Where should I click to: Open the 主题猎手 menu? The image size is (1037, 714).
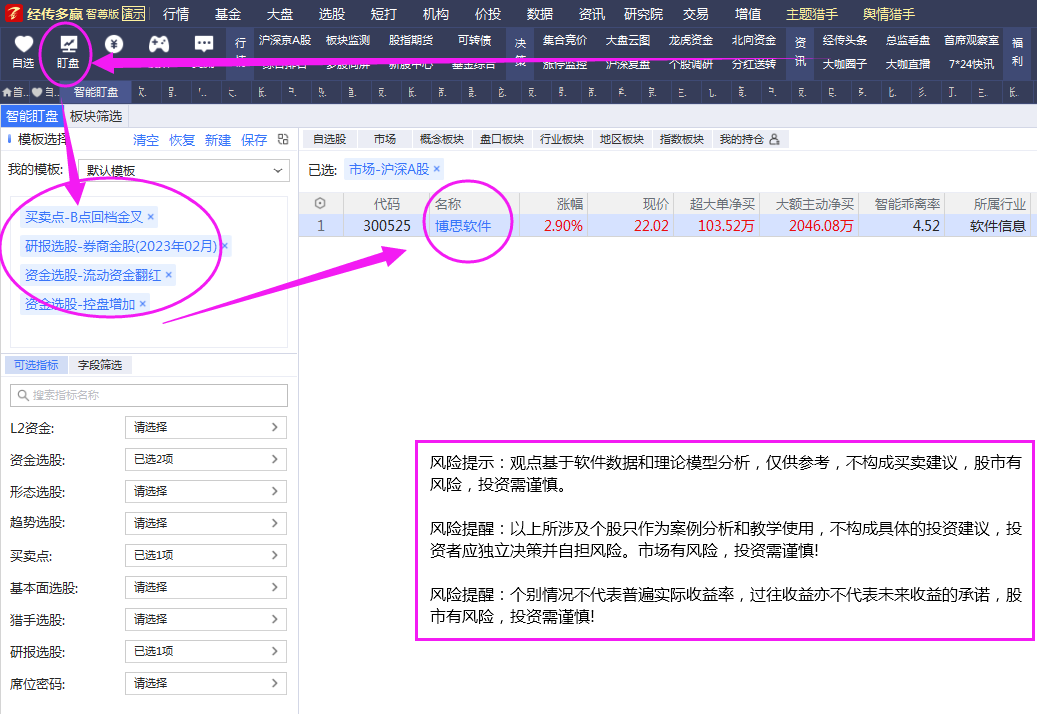point(812,14)
